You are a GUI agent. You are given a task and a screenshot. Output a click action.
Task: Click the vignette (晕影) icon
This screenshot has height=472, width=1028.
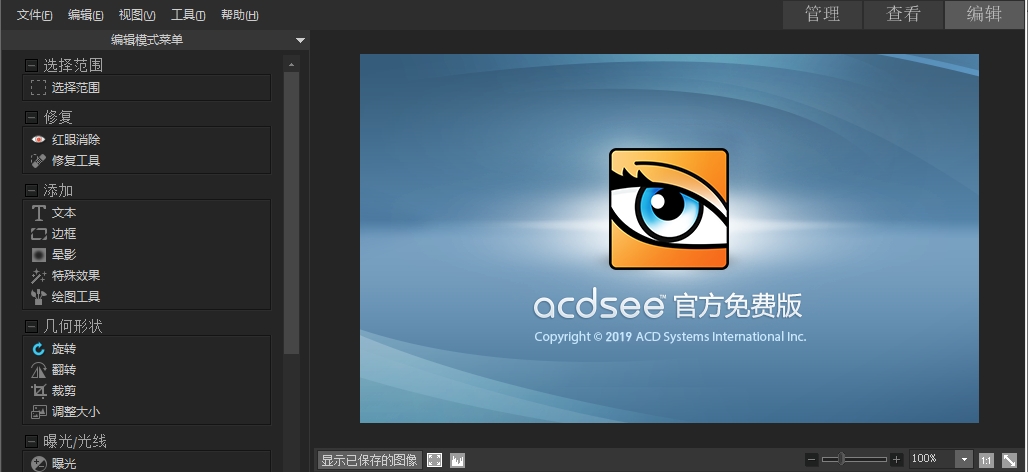click(x=38, y=254)
